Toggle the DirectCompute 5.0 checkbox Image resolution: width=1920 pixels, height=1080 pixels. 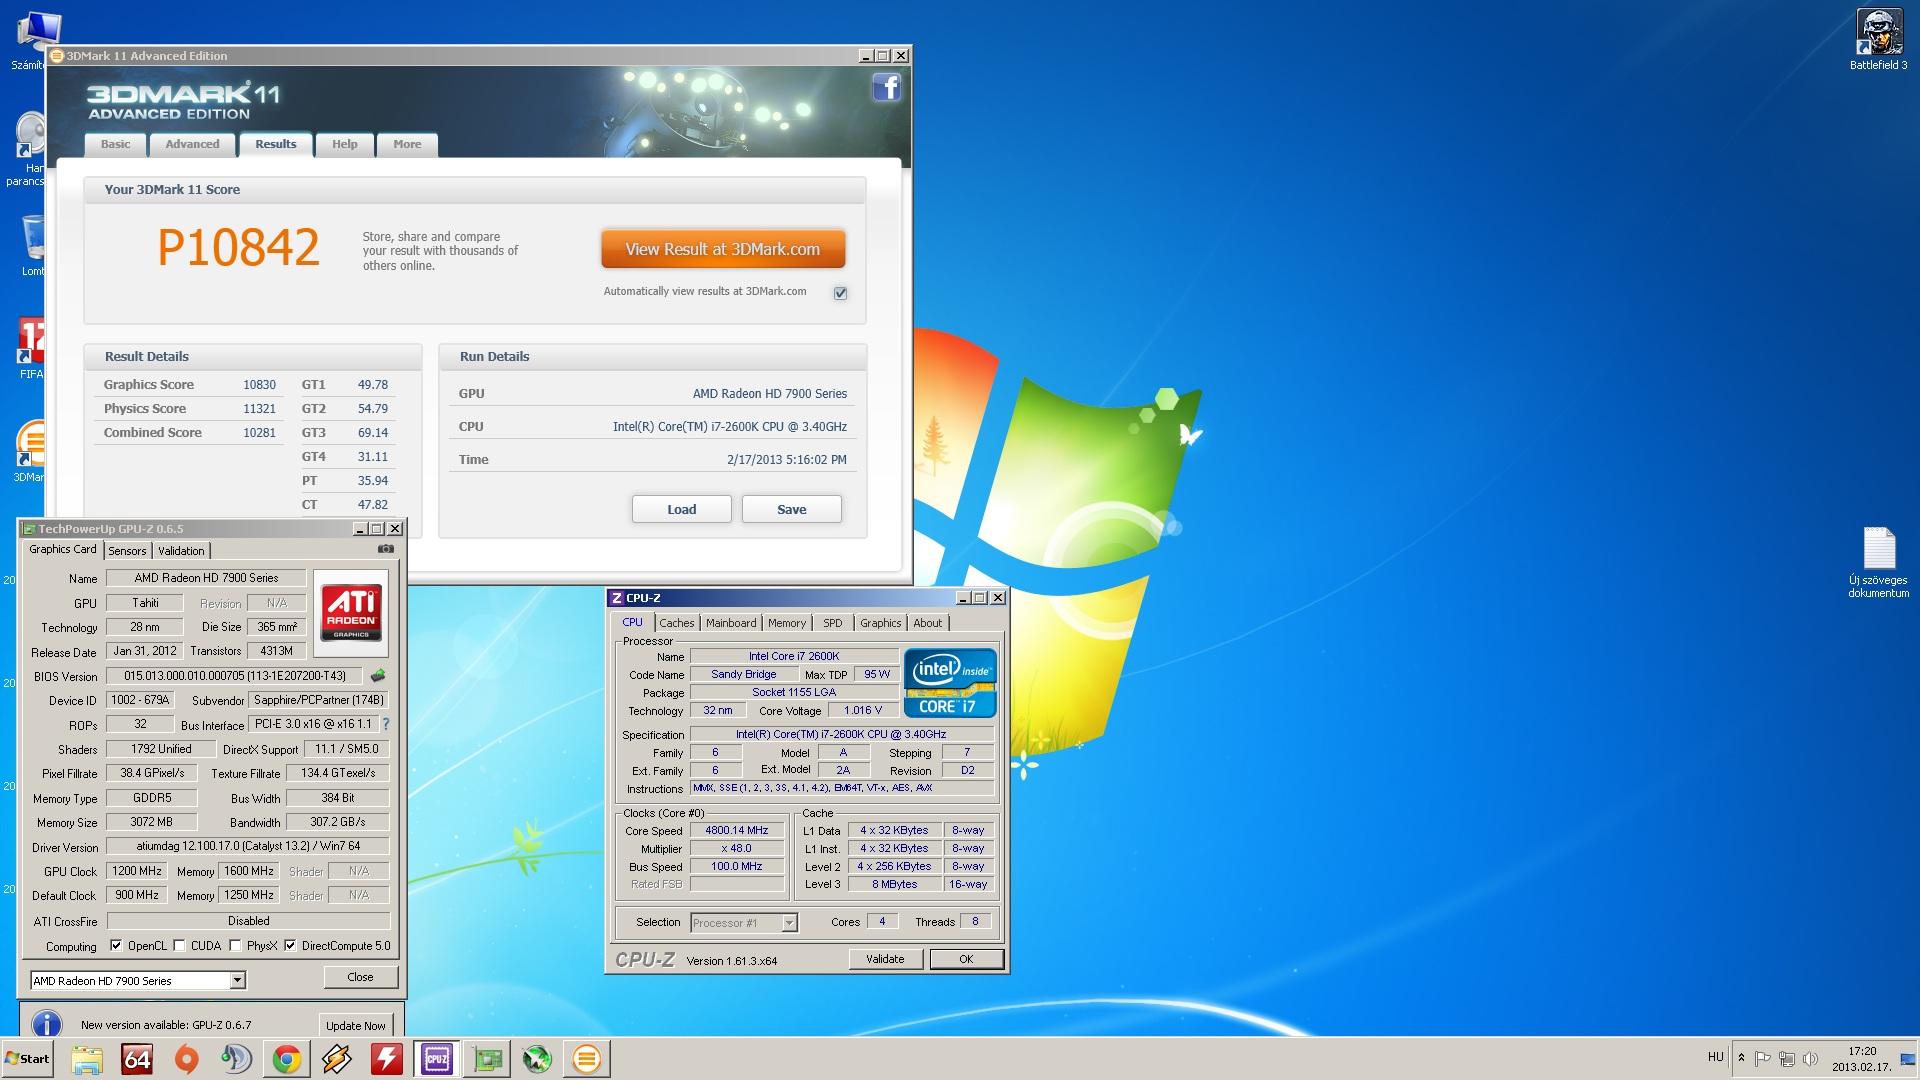point(290,945)
